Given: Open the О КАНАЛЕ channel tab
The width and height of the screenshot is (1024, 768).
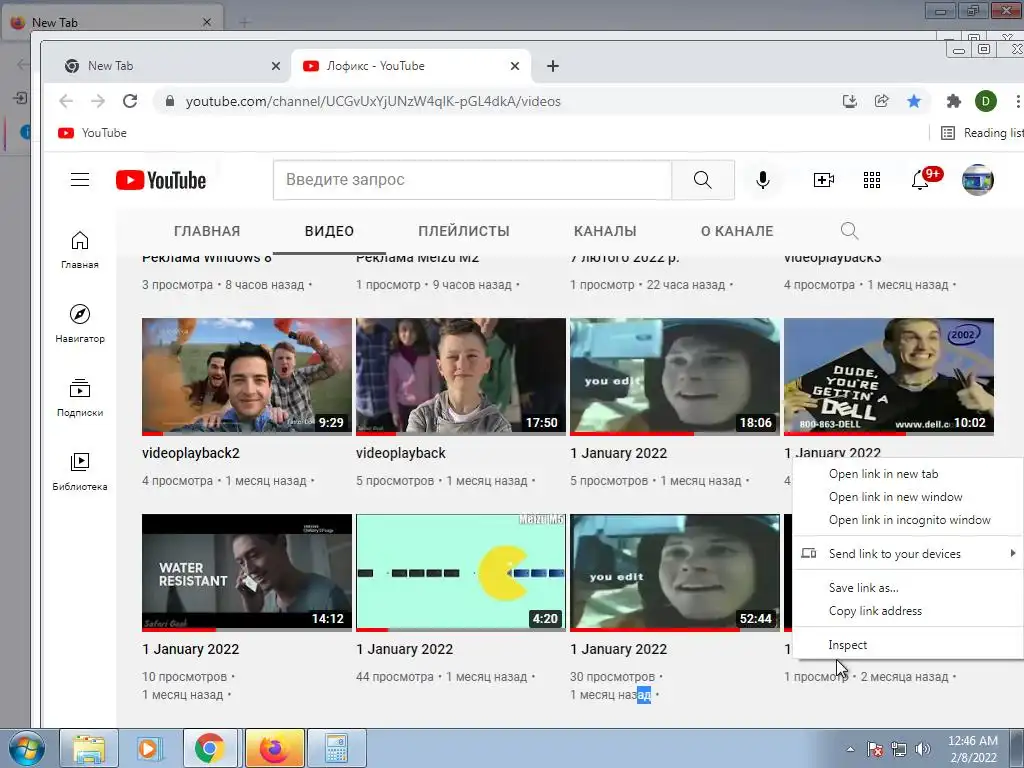Looking at the screenshot, I should tap(737, 231).
